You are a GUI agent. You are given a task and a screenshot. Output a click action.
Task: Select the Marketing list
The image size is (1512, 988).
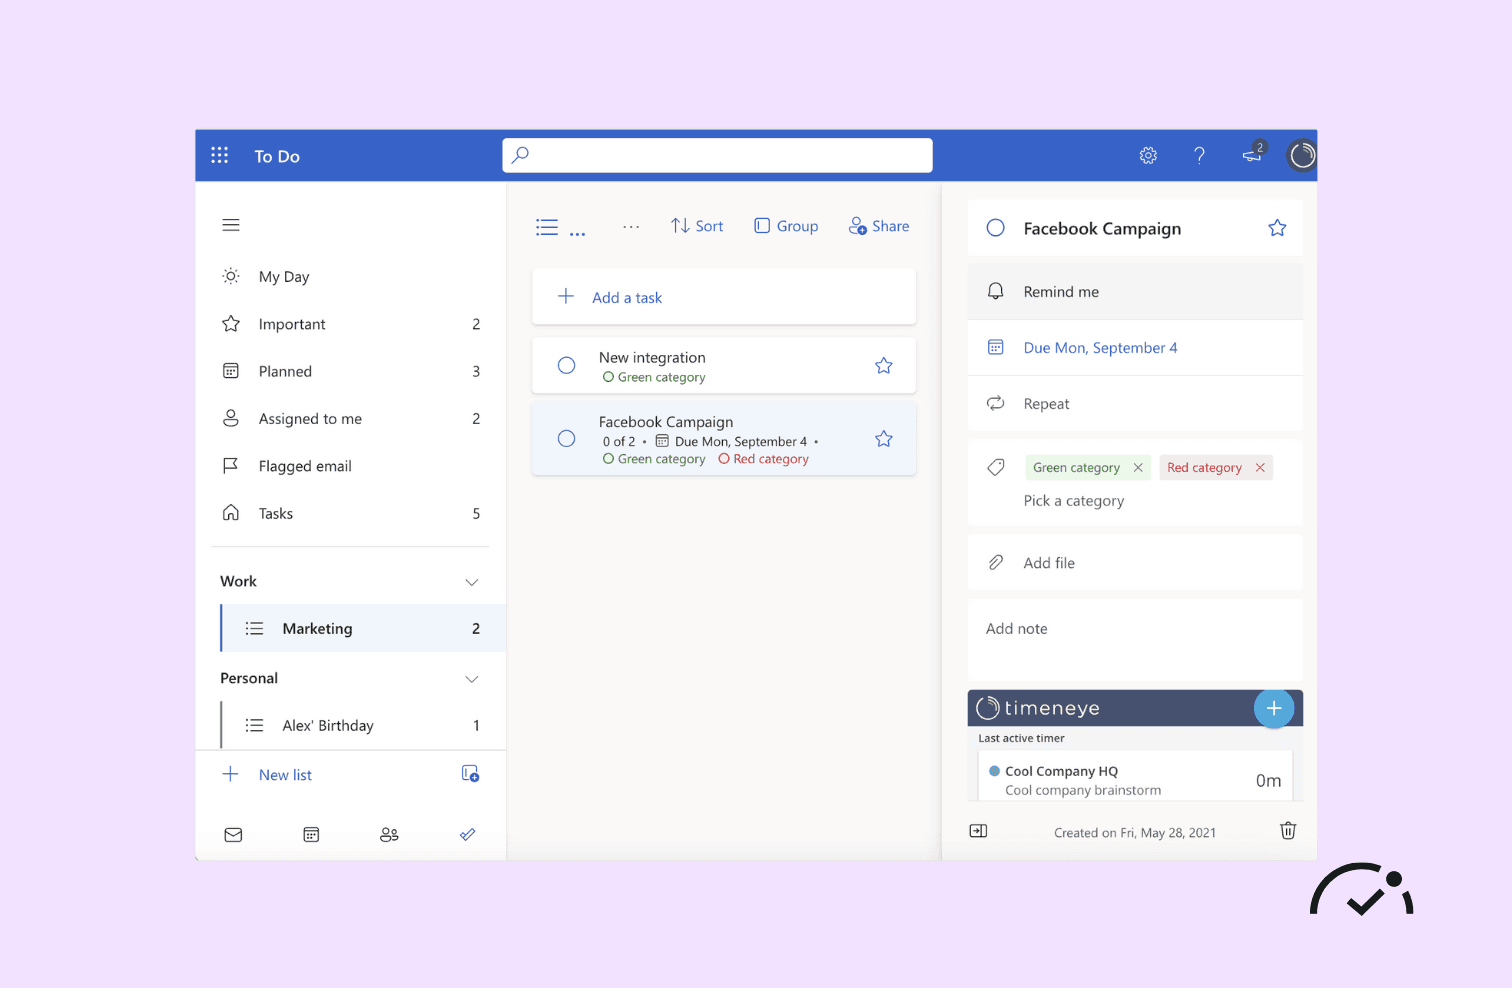tap(363, 628)
